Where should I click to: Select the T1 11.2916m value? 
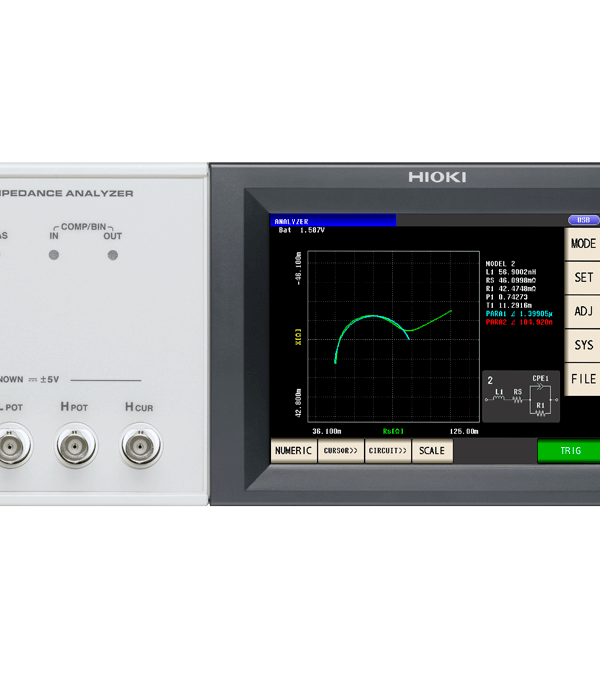tap(509, 305)
